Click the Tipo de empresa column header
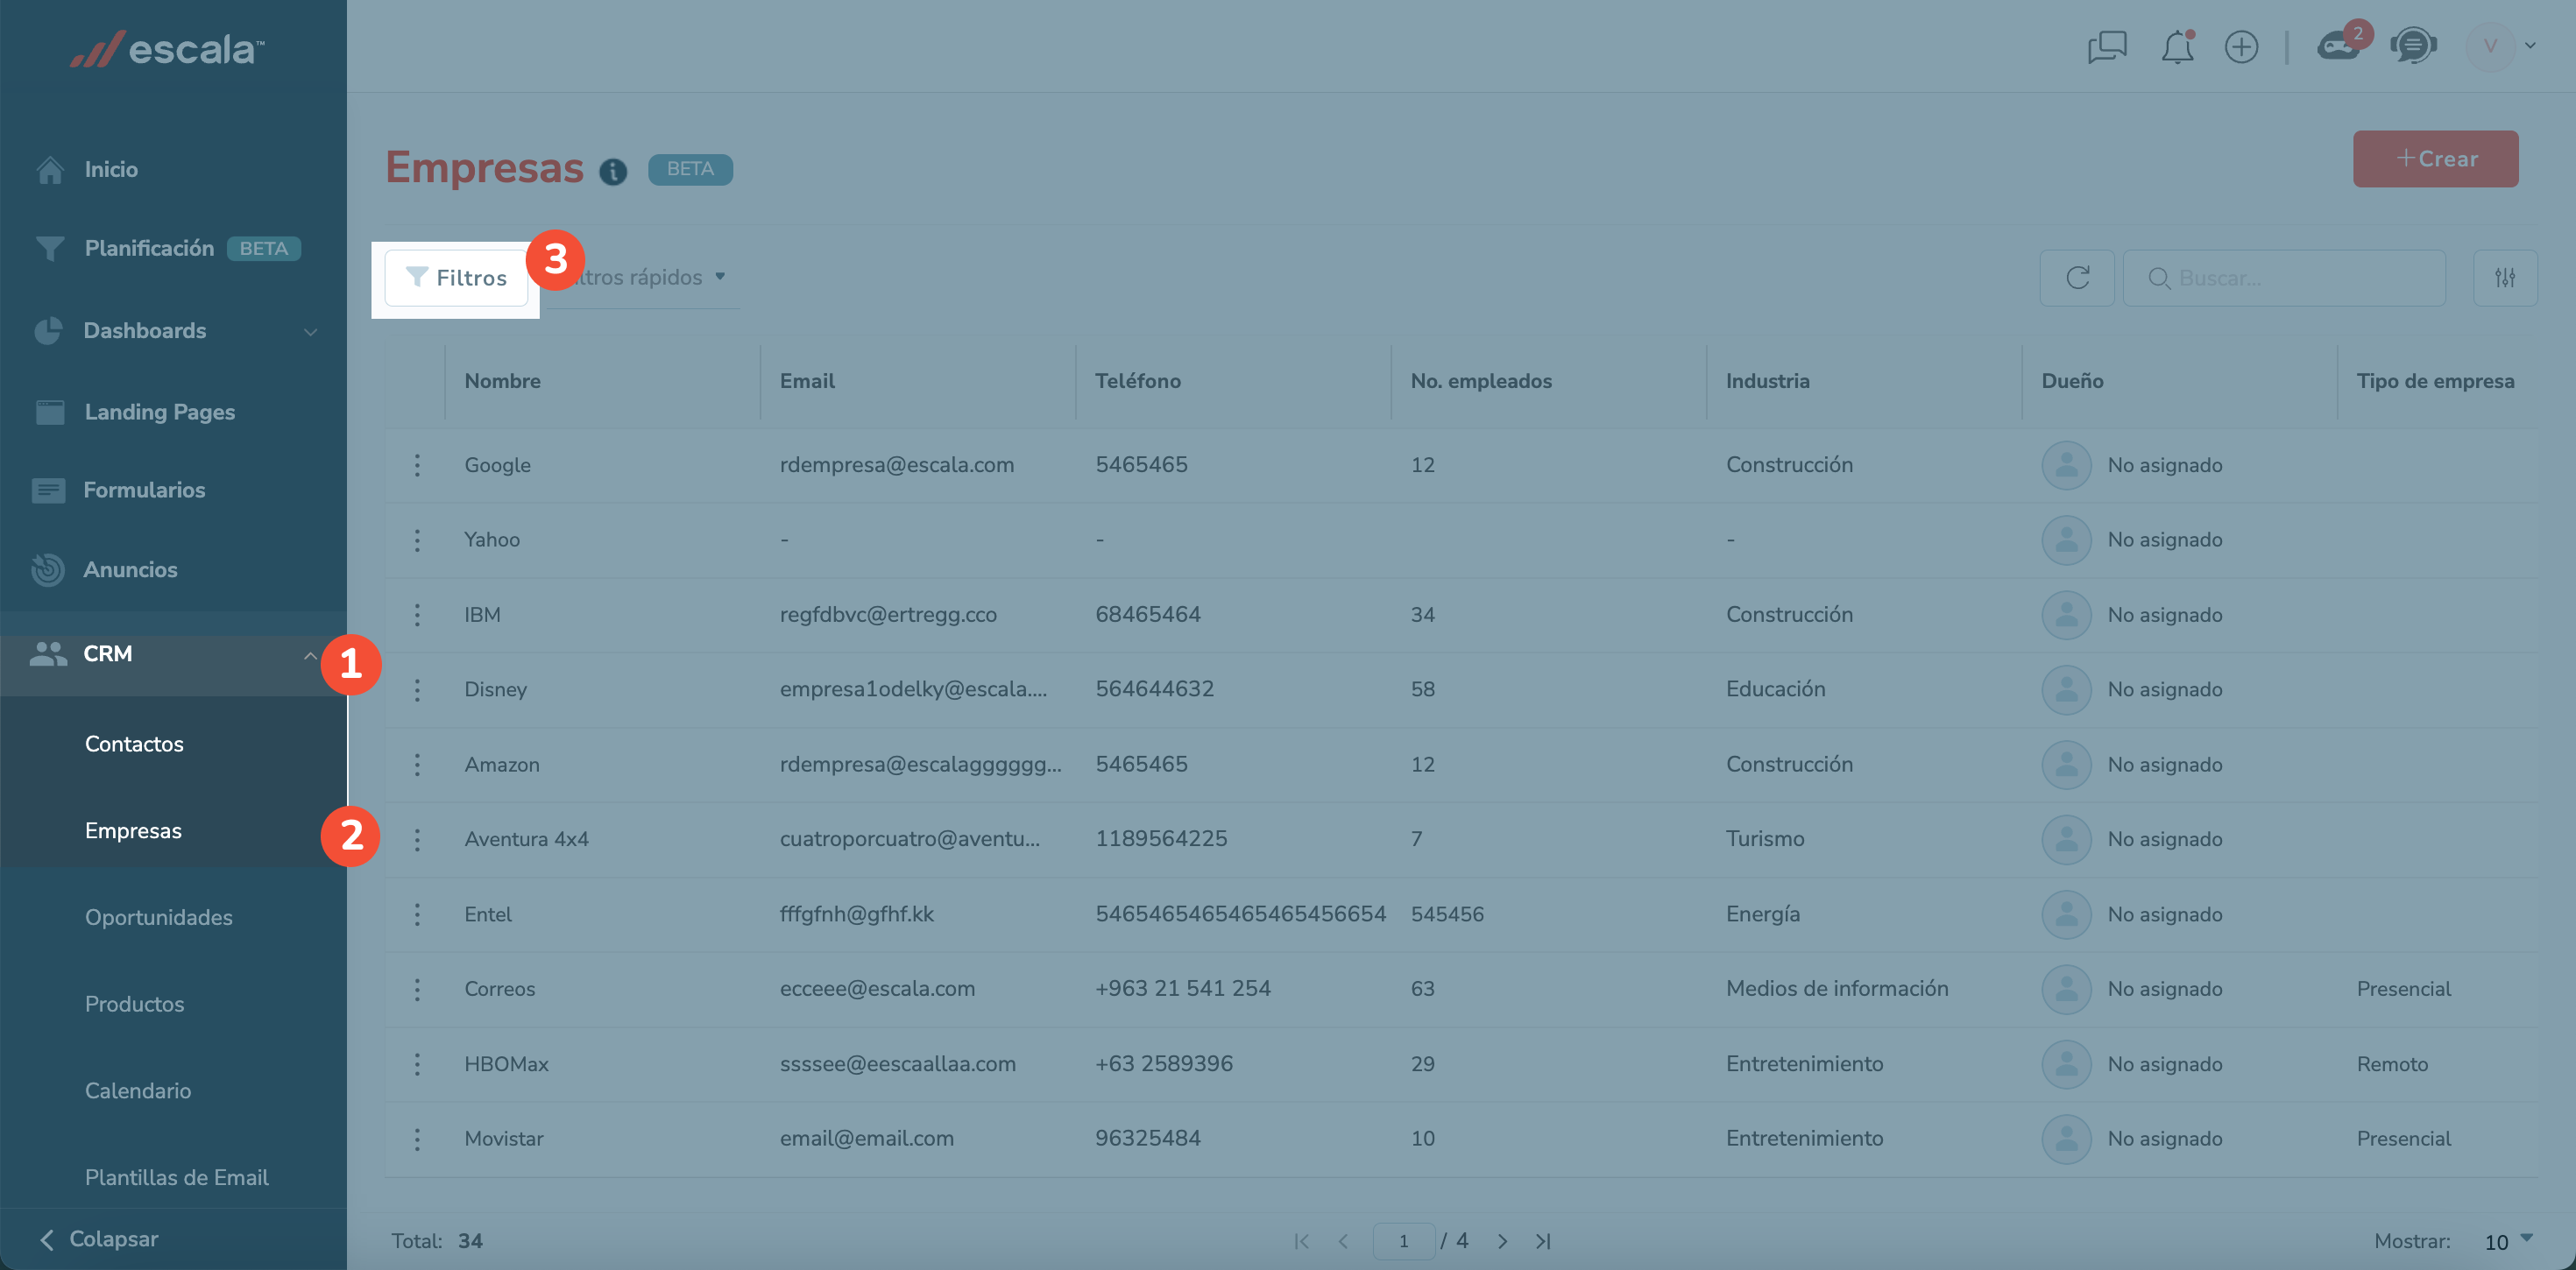Screen dimensions: 2576x1270 click(x=2434, y=381)
